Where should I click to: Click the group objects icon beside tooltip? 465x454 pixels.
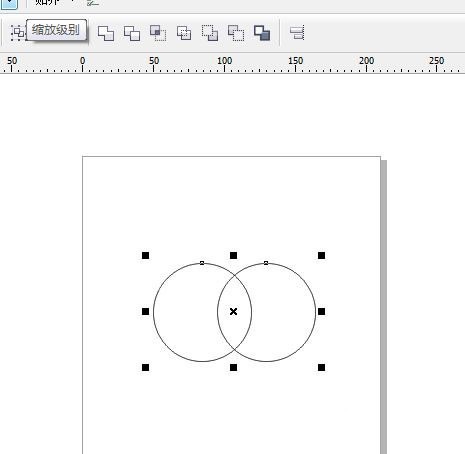coord(17,33)
